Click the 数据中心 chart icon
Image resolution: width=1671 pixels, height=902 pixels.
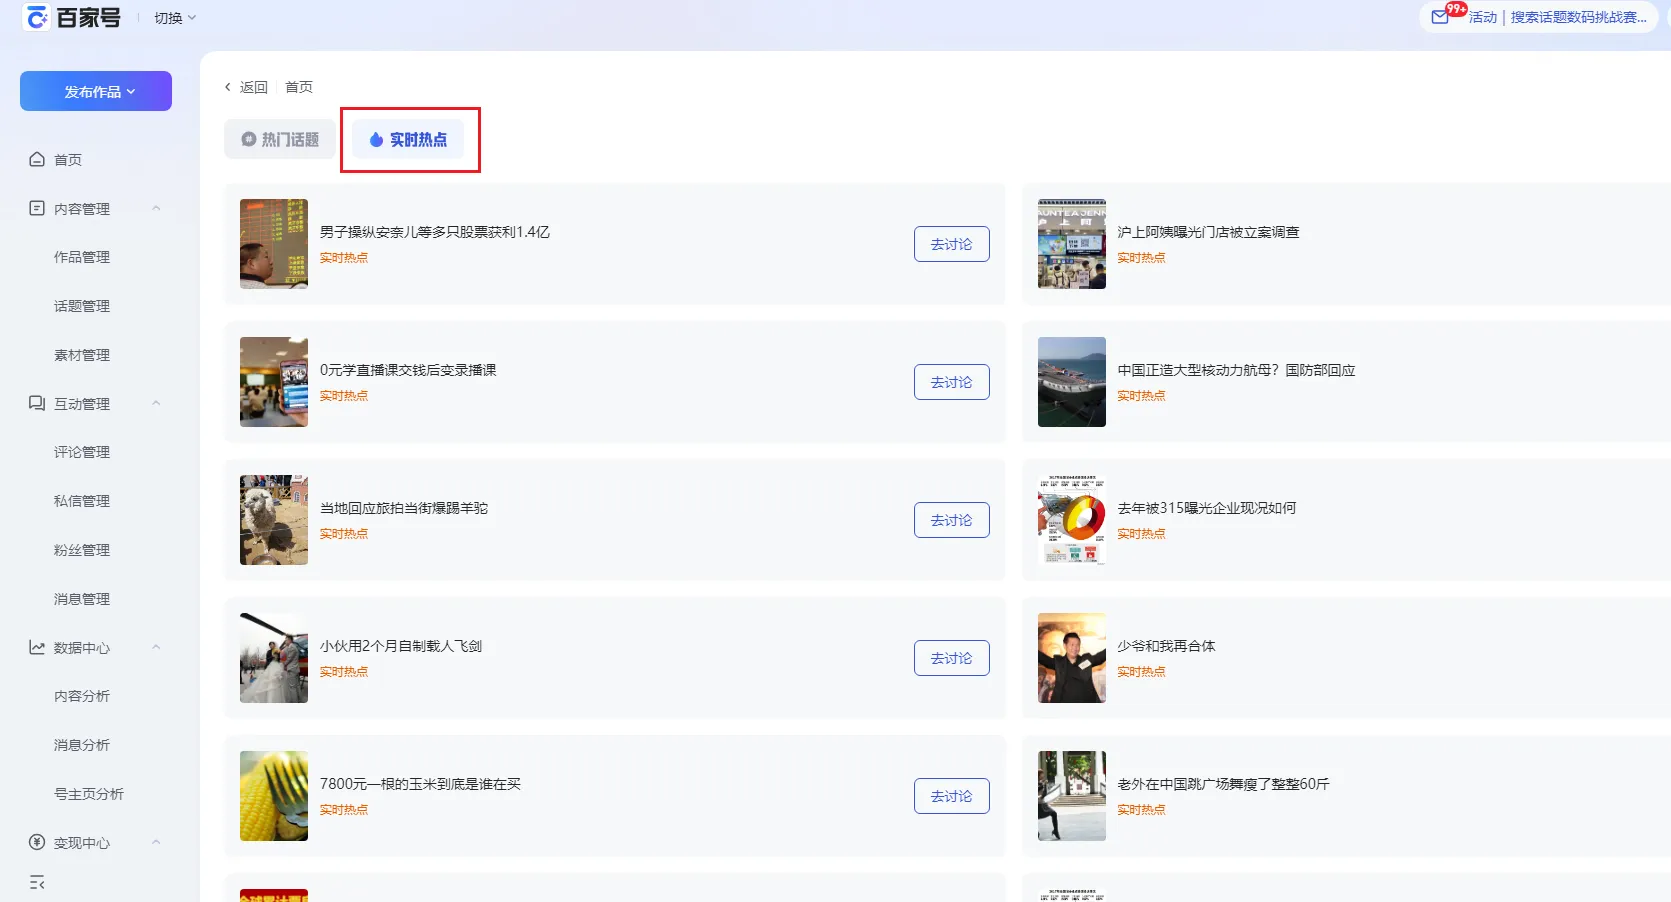(x=37, y=647)
